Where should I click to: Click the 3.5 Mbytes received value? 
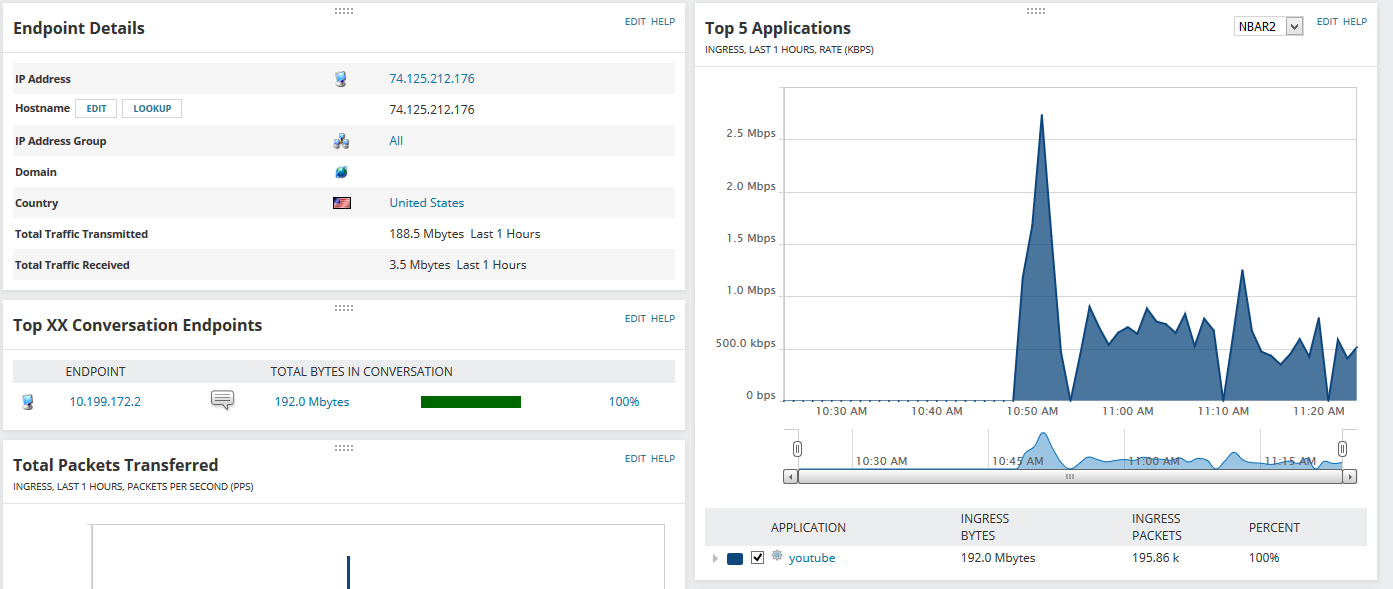420,265
